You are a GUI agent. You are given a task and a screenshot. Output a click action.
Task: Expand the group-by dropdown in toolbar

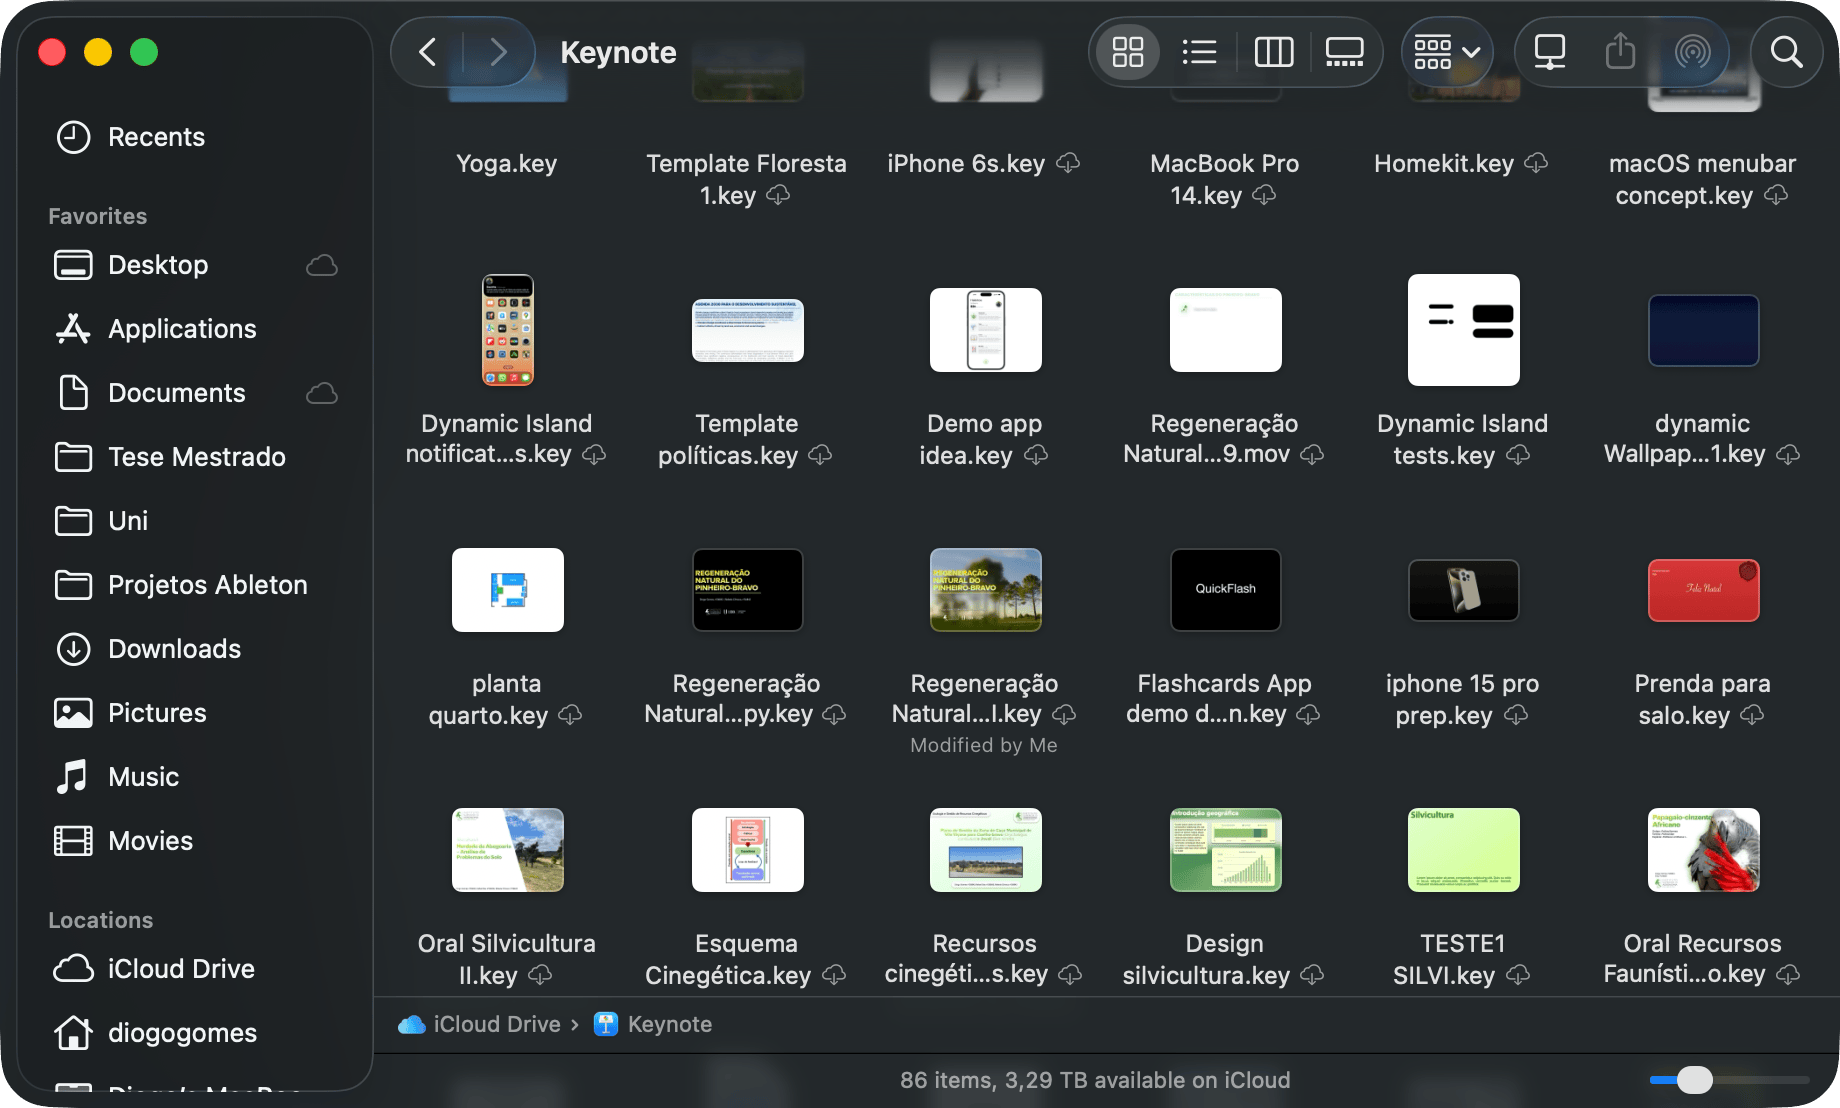[1446, 52]
